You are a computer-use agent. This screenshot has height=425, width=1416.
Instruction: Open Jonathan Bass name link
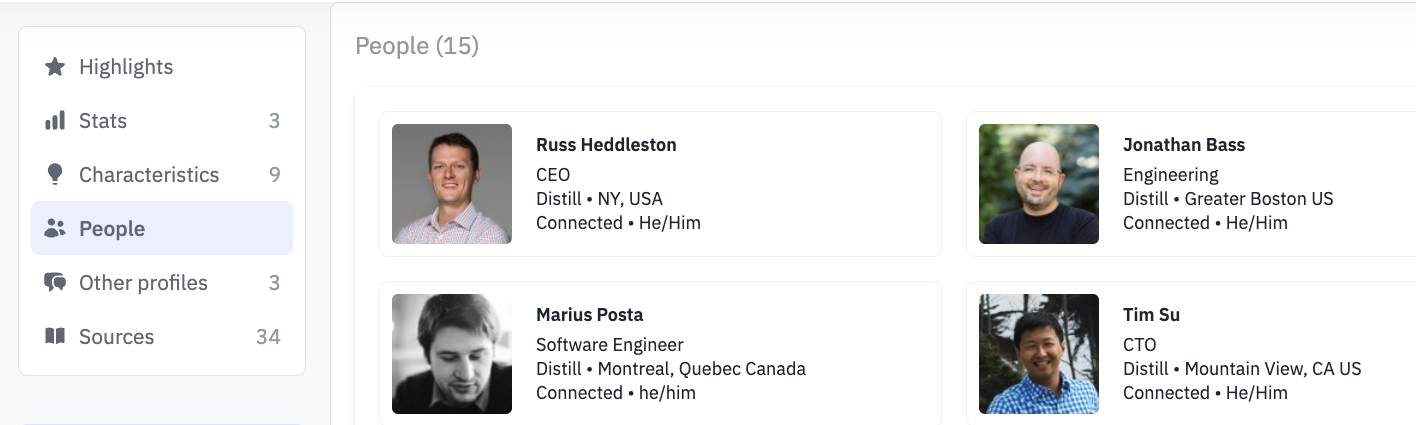[x=1184, y=145]
